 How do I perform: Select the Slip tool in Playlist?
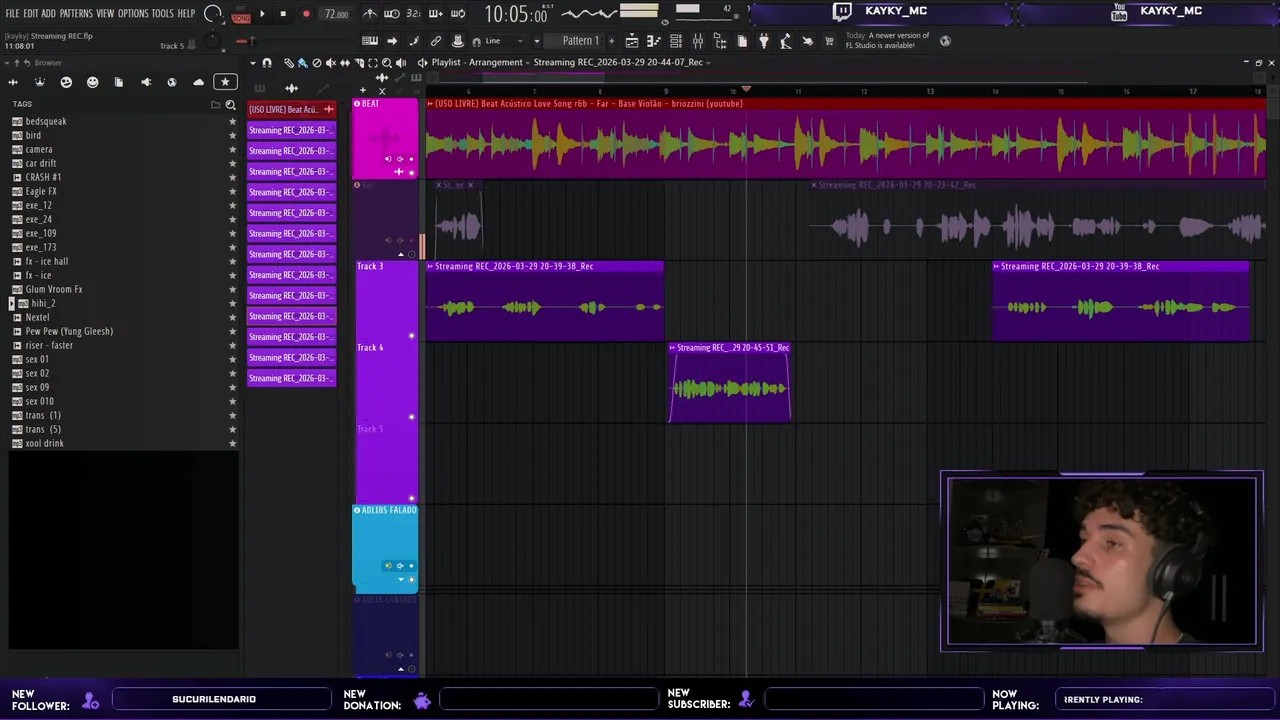click(x=345, y=63)
